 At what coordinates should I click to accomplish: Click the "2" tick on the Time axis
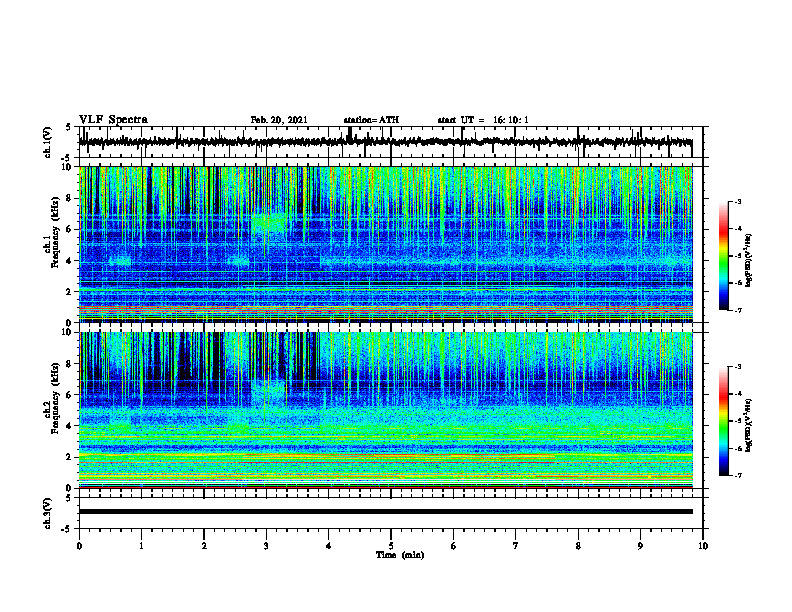click(x=204, y=546)
